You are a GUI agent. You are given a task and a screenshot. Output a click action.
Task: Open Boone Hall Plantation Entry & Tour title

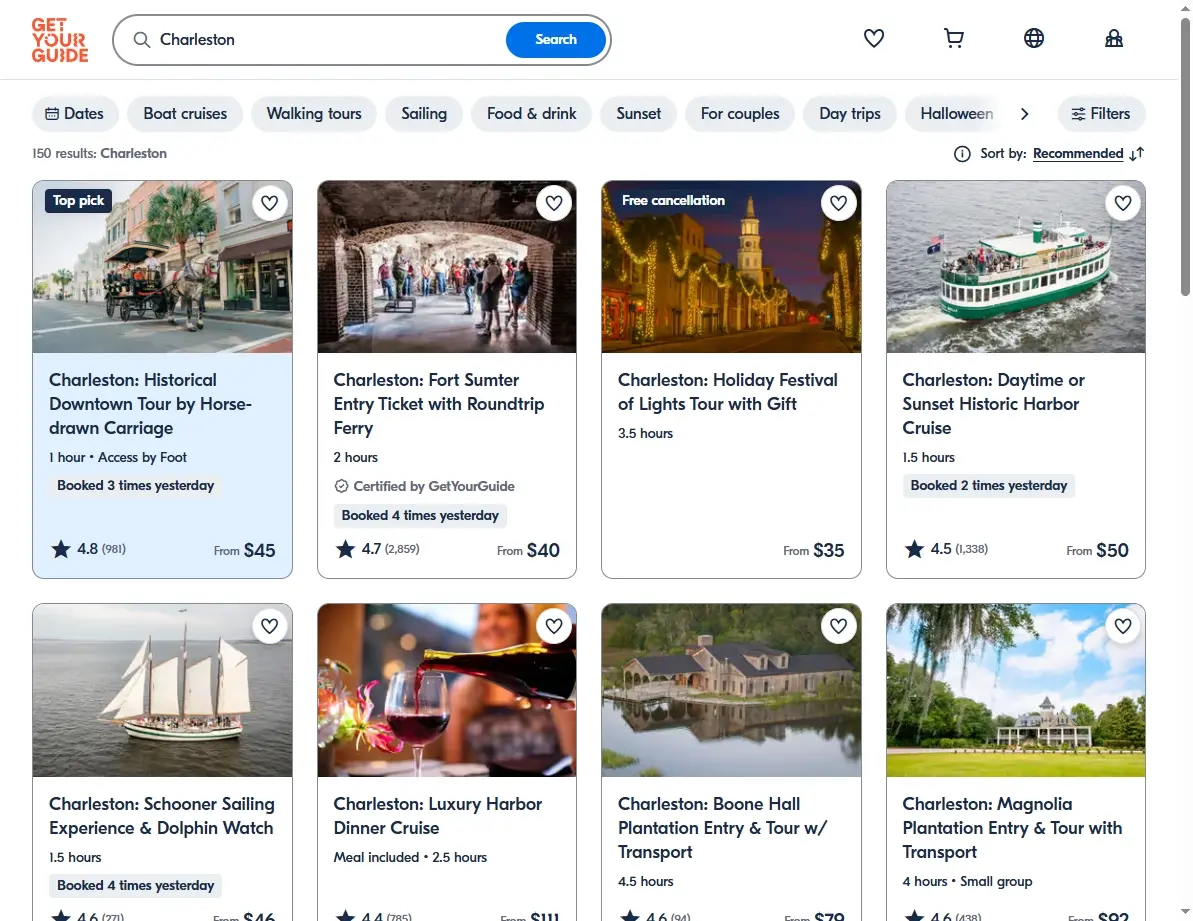point(722,828)
